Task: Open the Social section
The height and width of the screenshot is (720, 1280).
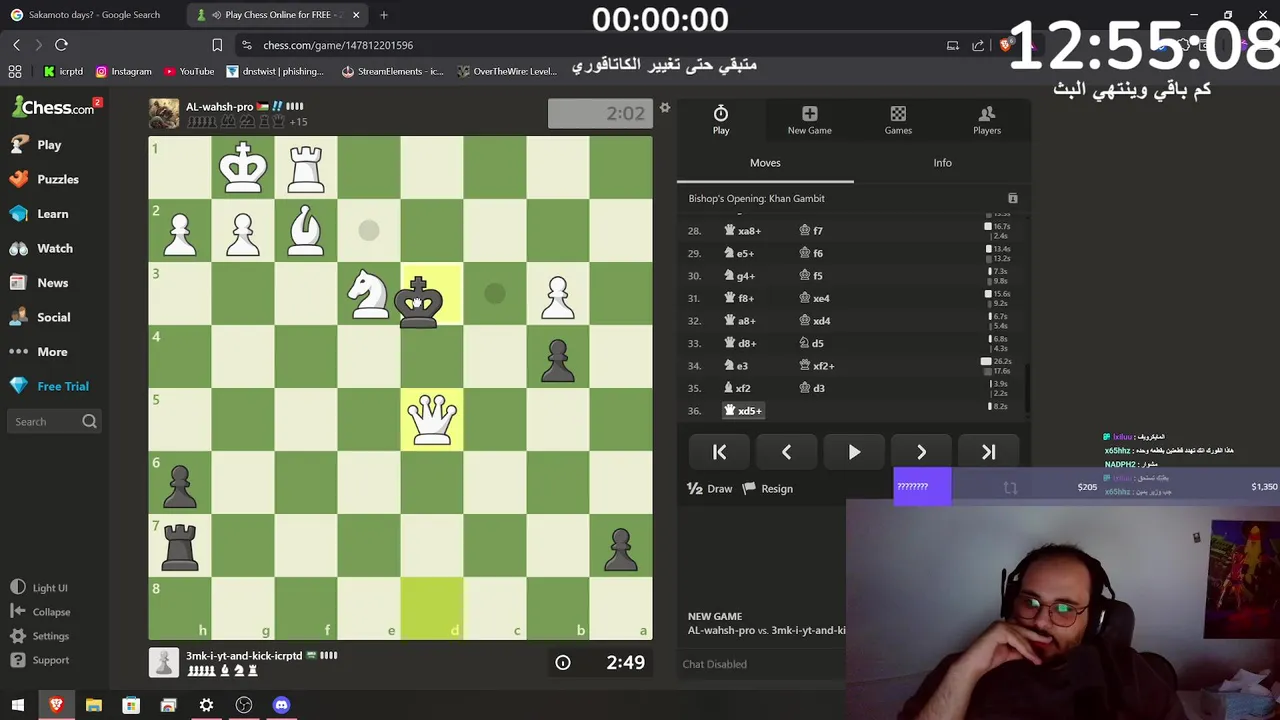Action: (x=40, y=317)
